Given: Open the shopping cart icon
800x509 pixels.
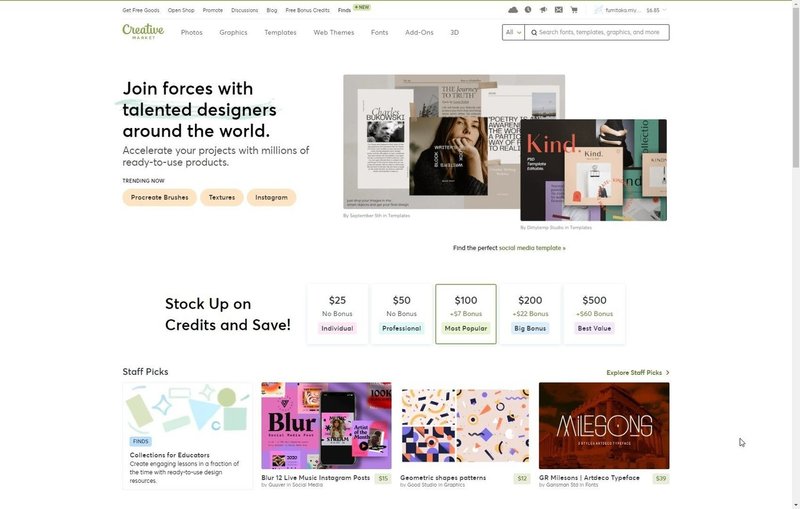Looking at the screenshot, I should tap(574, 10).
